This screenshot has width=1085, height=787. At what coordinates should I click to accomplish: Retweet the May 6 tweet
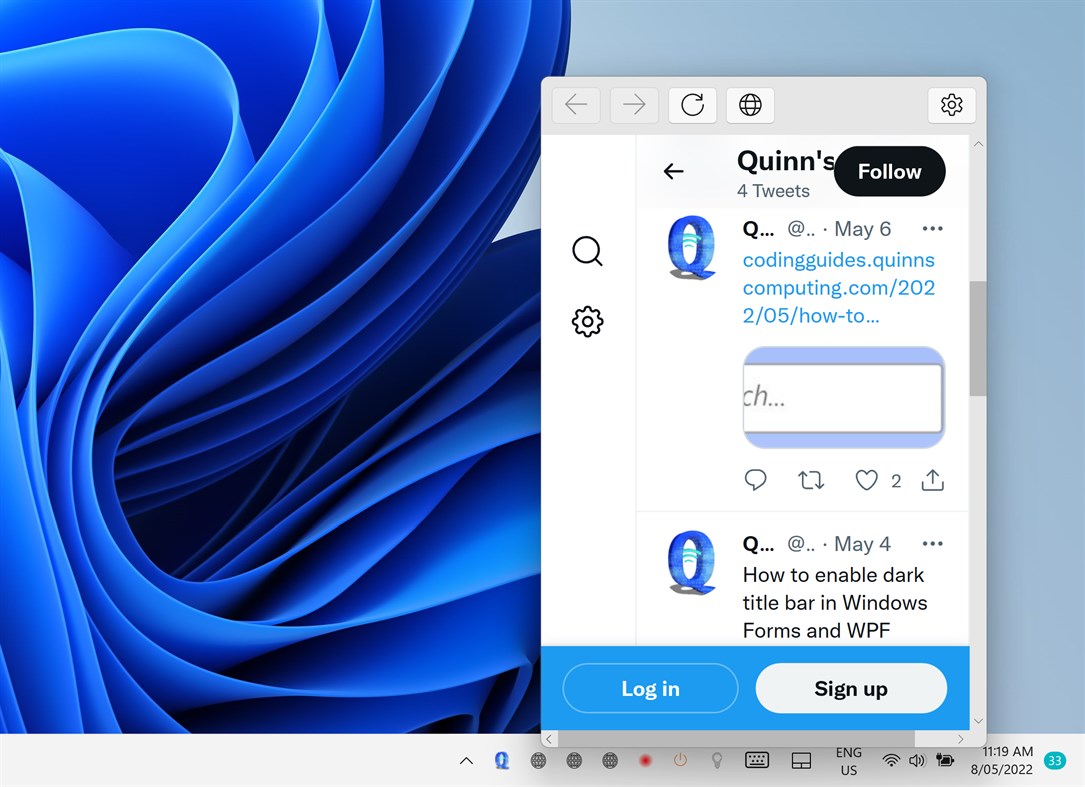point(811,480)
